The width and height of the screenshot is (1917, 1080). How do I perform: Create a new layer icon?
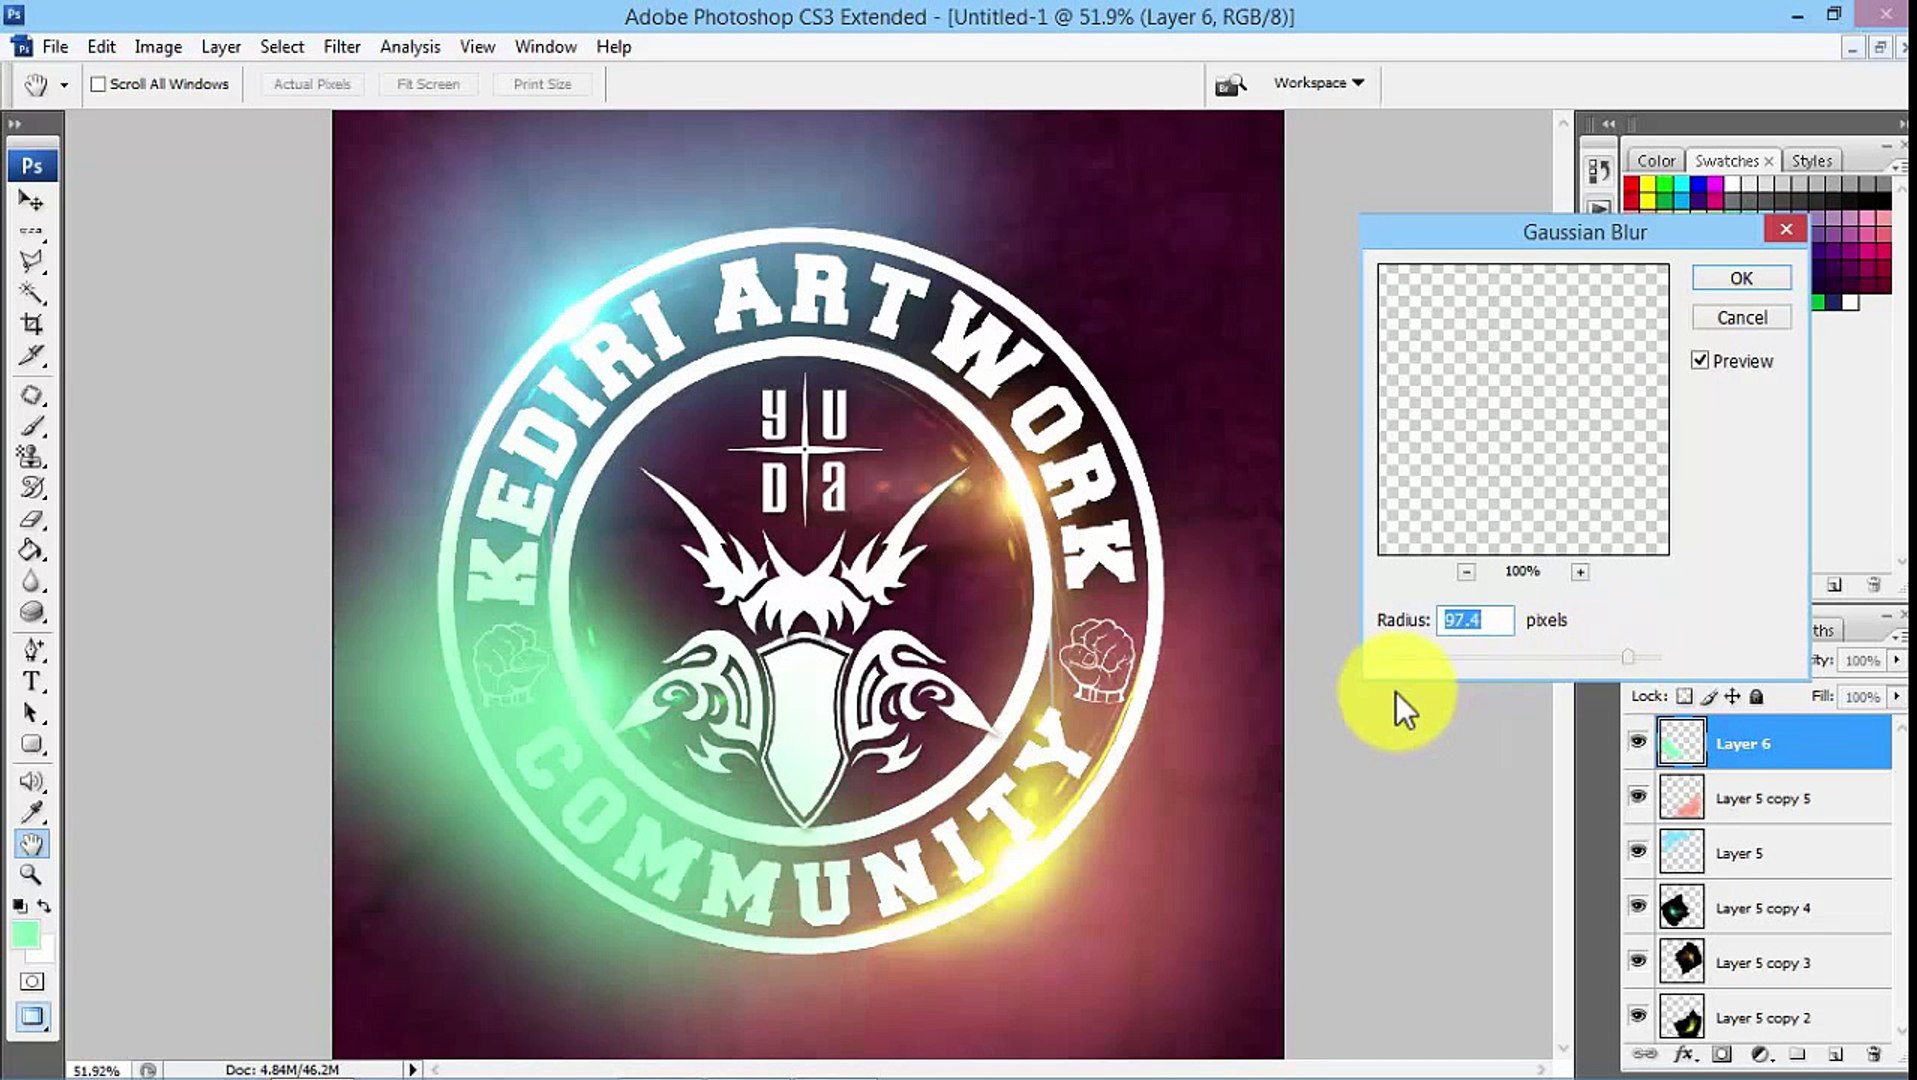(x=1835, y=1054)
